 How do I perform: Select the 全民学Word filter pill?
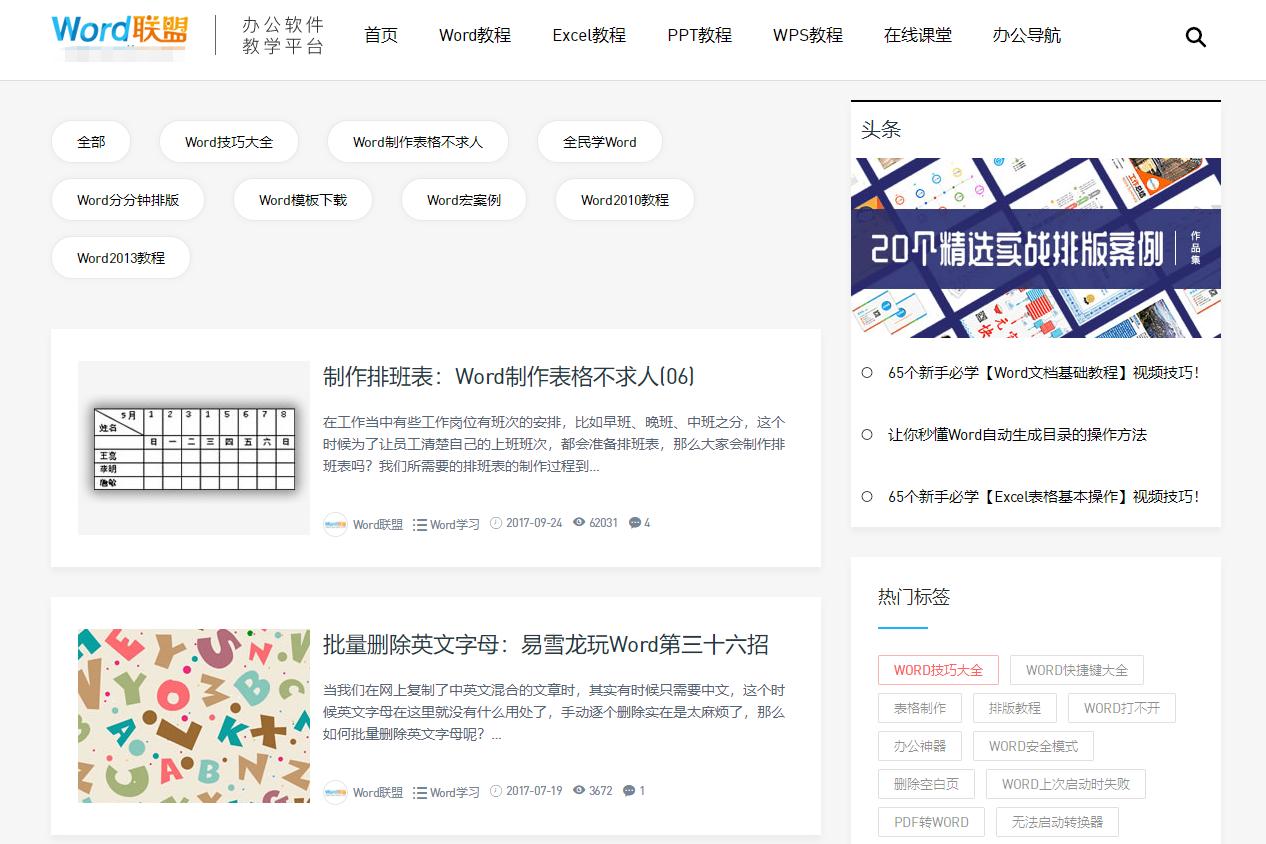click(x=600, y=142)
